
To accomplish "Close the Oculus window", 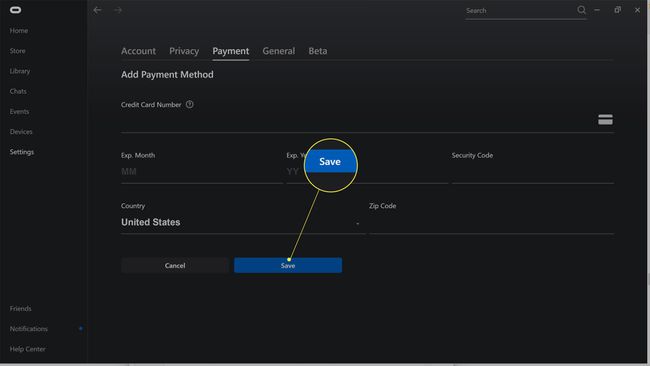I will coord(637,10).
